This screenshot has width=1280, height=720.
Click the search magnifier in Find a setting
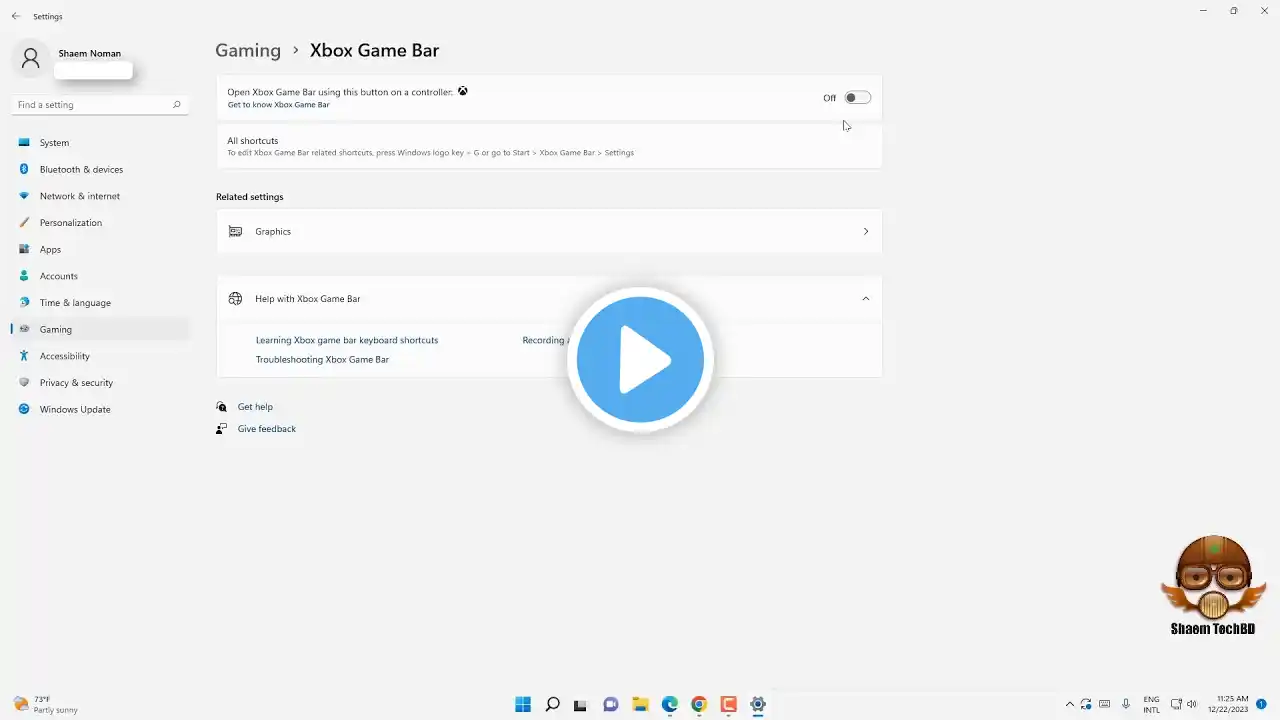coord(177,105)
